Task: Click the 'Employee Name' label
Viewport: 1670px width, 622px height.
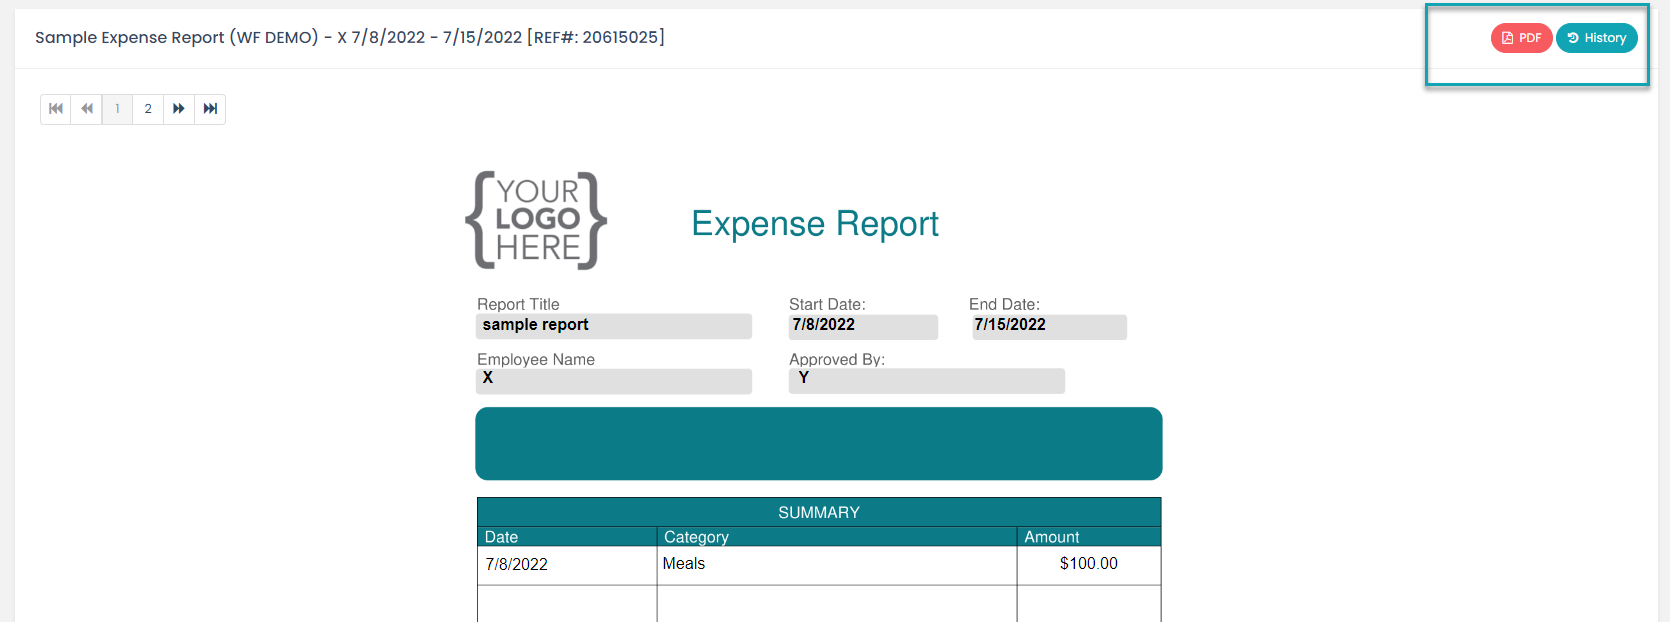Action: [536, 359]
